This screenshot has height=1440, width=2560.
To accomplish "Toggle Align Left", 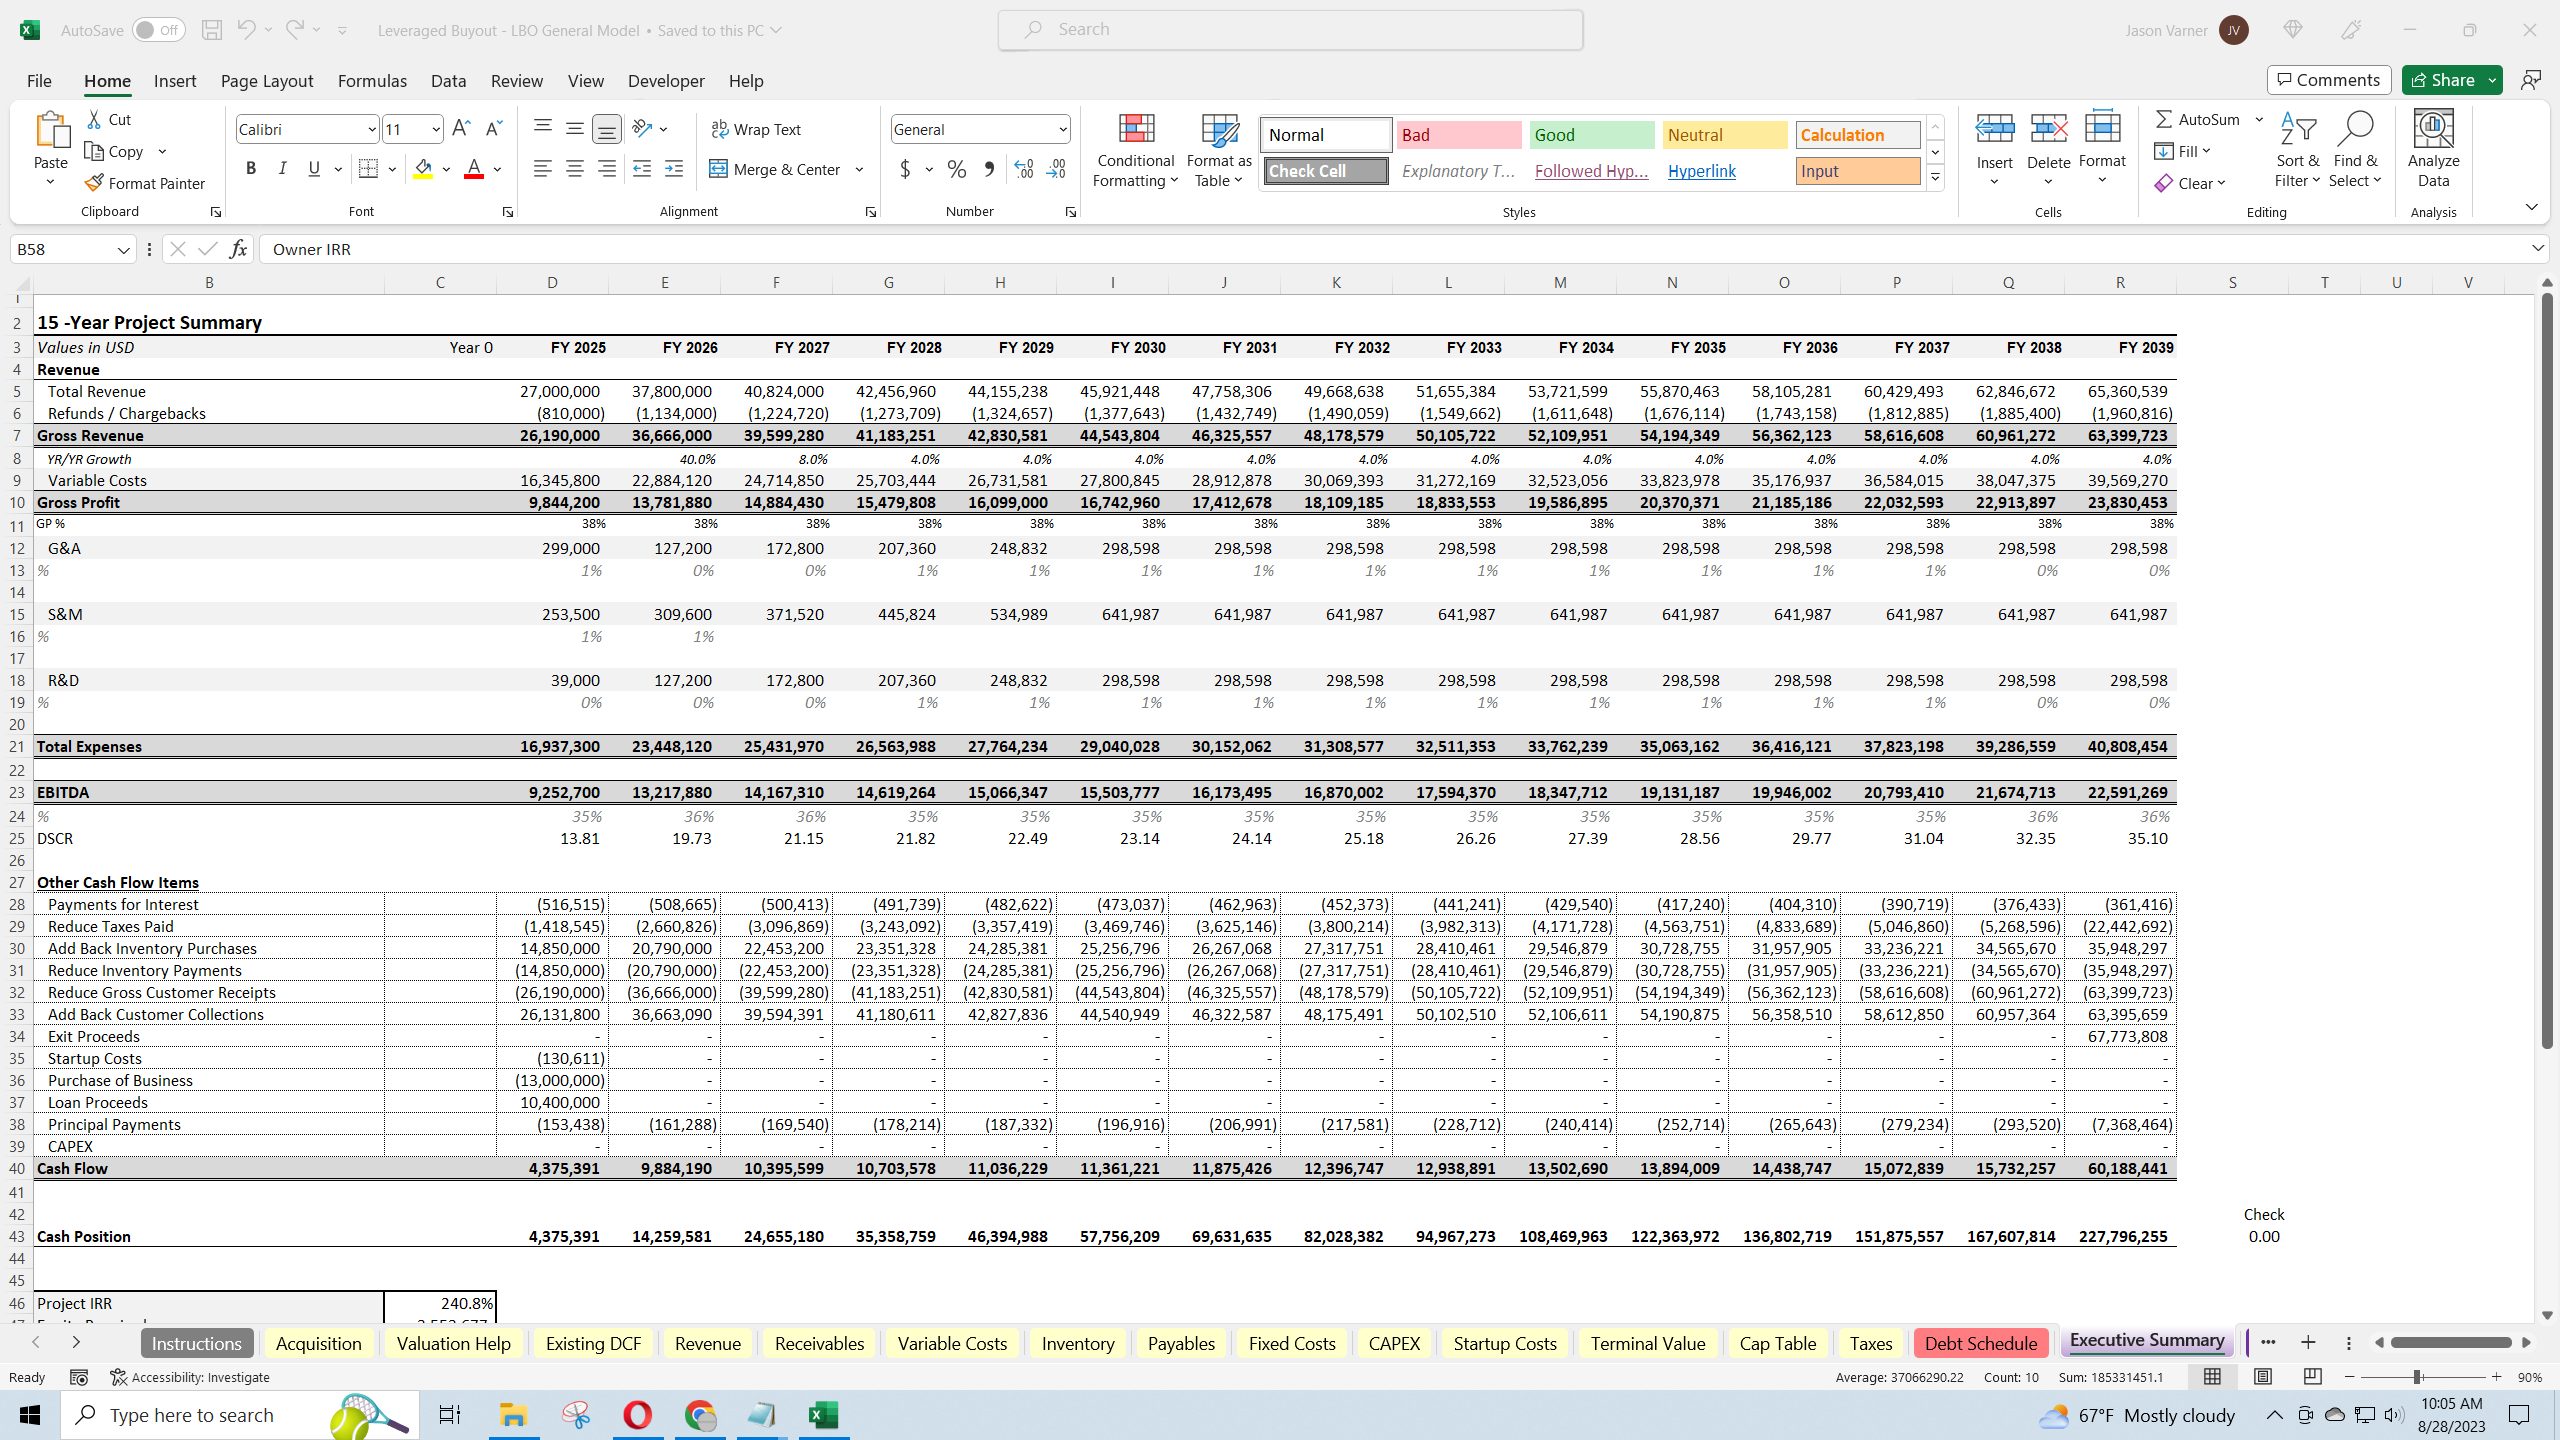I will coord(543,169).
